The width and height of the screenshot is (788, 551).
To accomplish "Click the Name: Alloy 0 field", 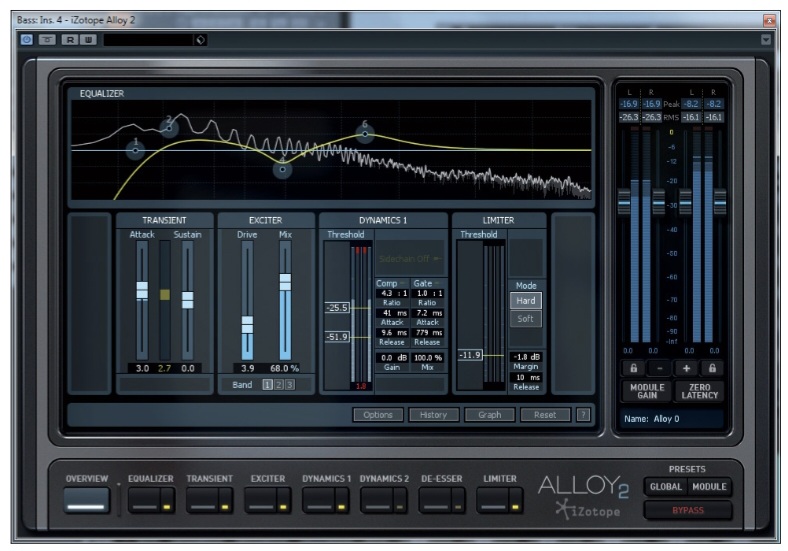I will coord(672,419).
